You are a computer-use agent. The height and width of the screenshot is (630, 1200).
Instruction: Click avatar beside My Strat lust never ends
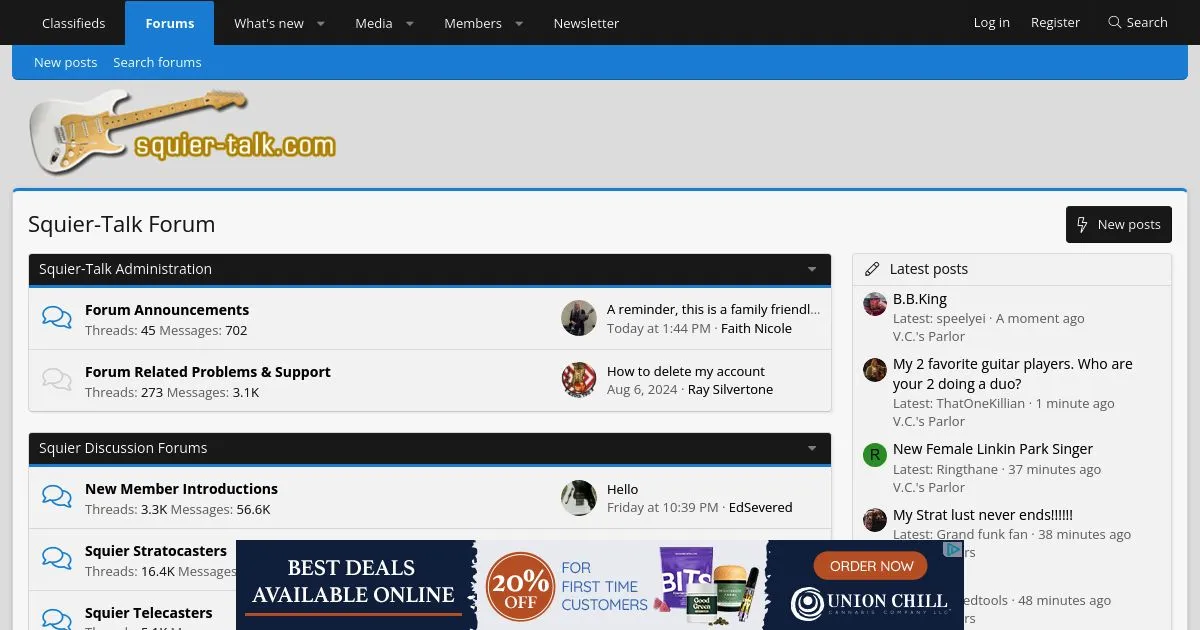[875, 520]
